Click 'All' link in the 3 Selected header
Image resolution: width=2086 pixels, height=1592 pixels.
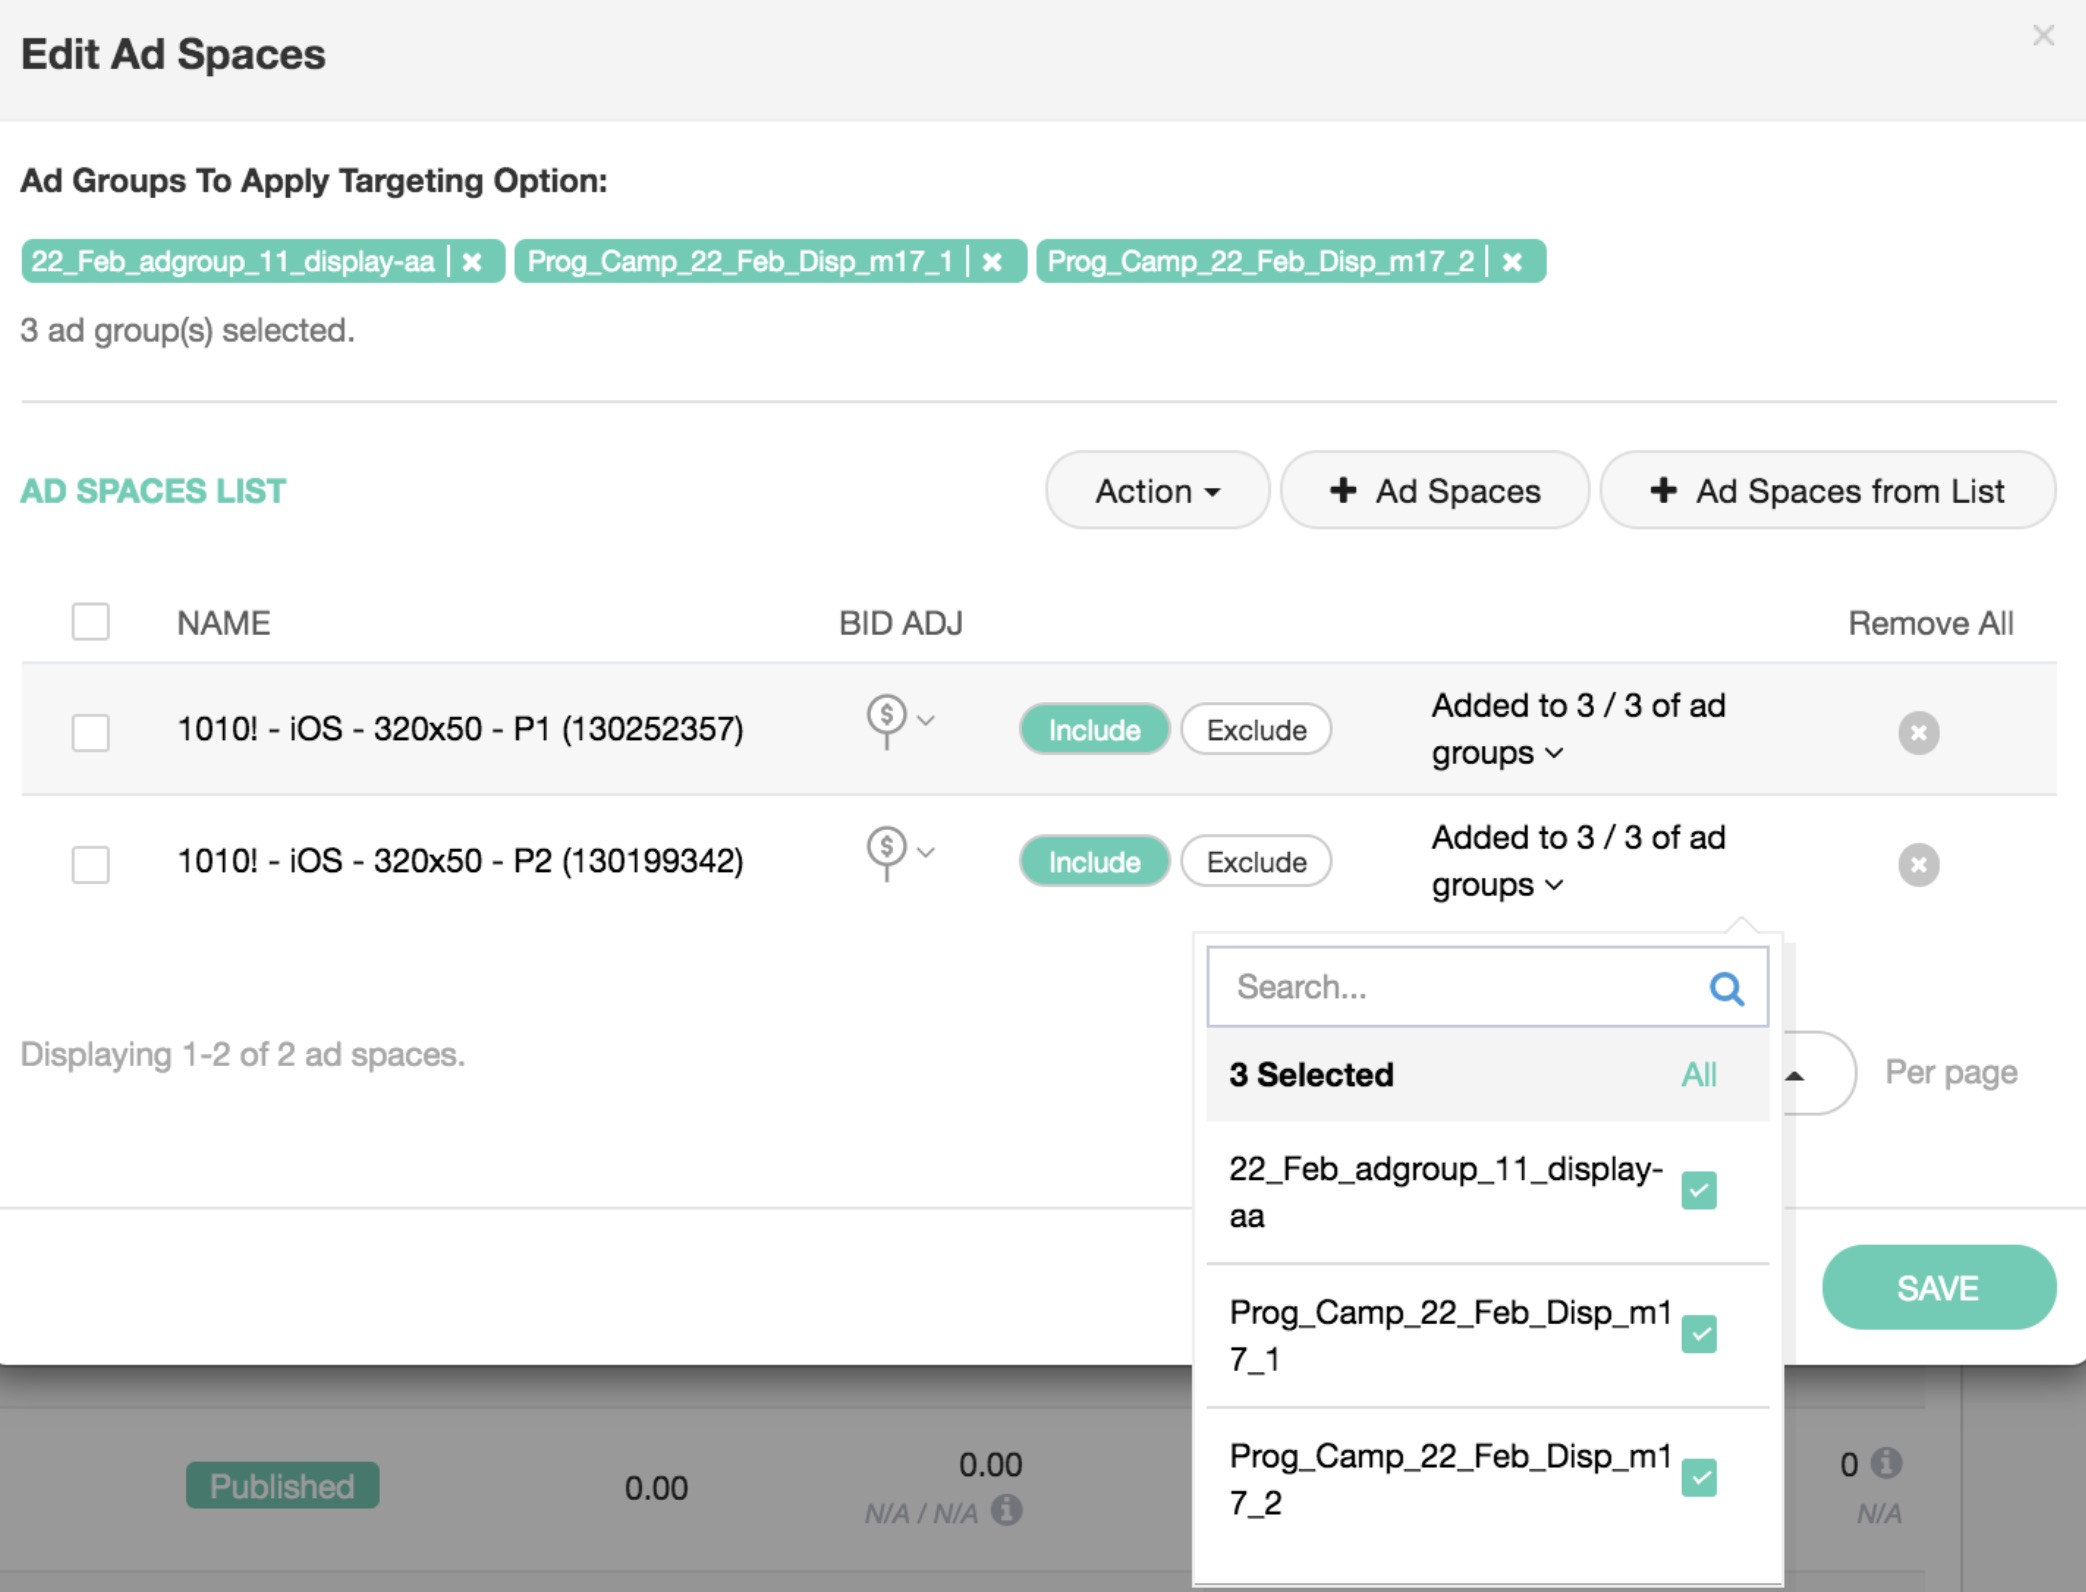pos(1698,1075)
